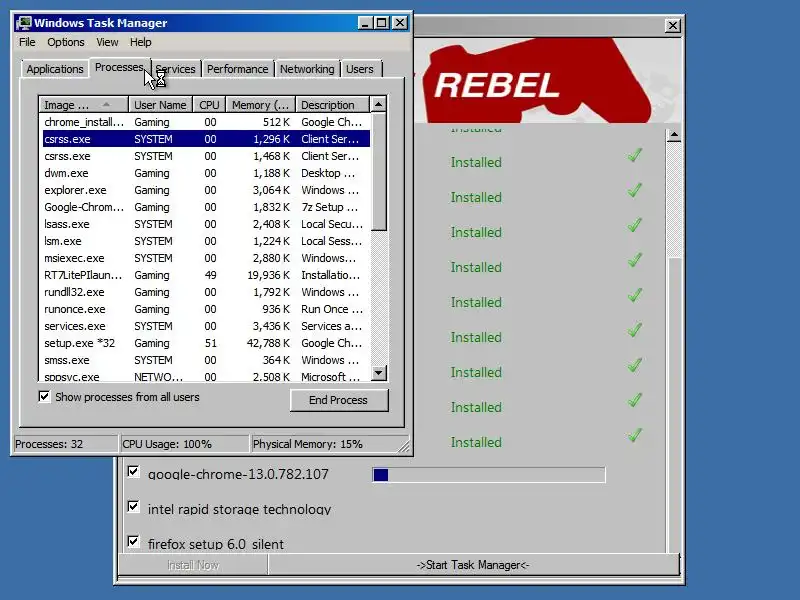Switch to the Users tab
Screen dimensions: 800x600
coord(360,69)
